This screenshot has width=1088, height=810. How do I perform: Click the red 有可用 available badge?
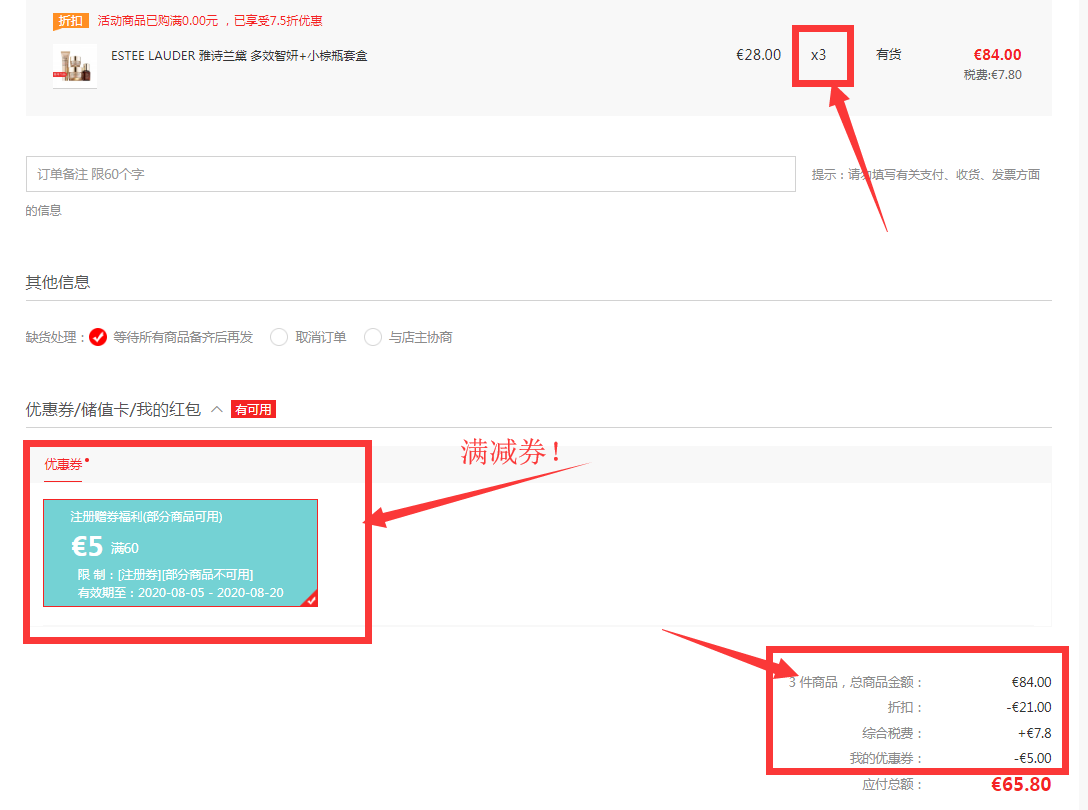click(253, 409)
